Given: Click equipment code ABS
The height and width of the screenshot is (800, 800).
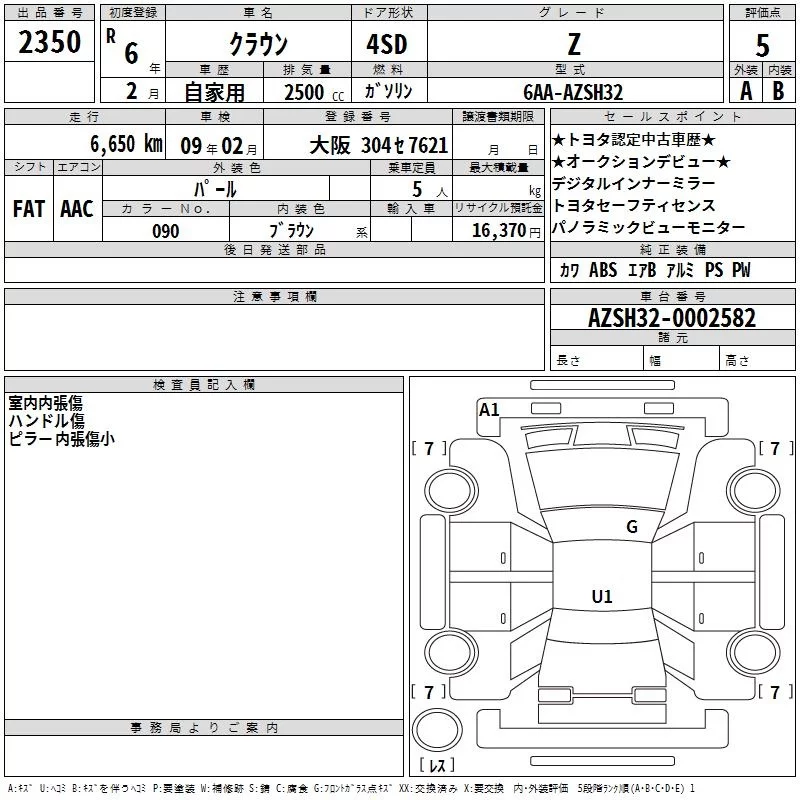Looking at the screenshot, I should click(x=603, y=270).
